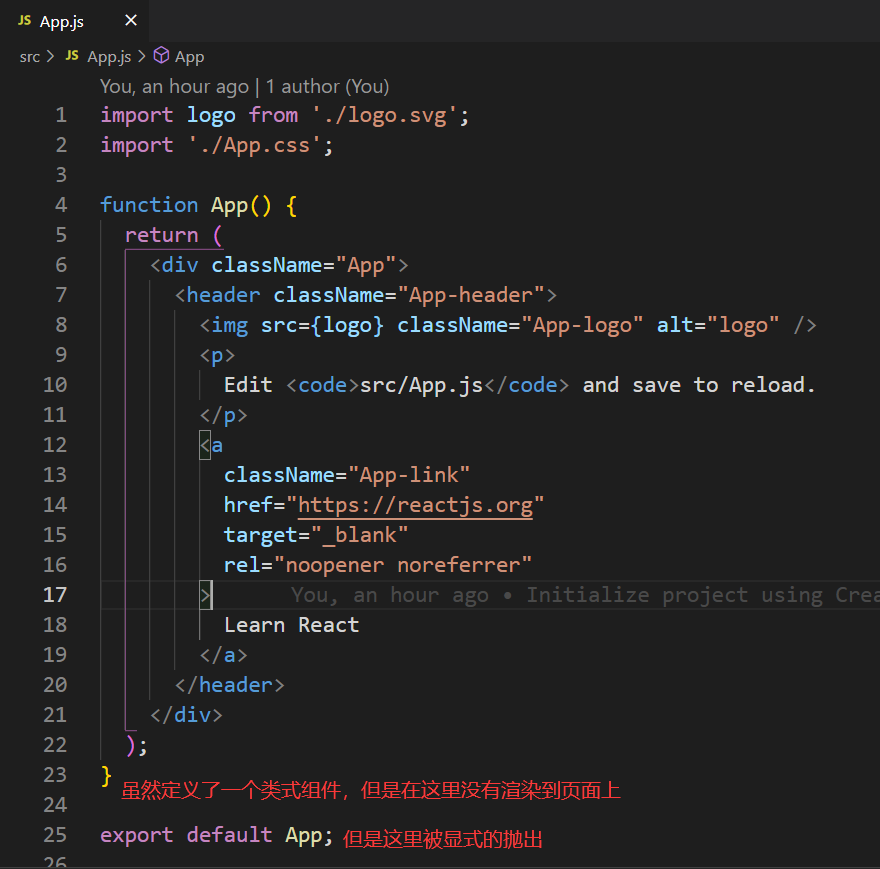
Task: Click "You, an hour ago" CodeLens text
Action: coord(174,86)
